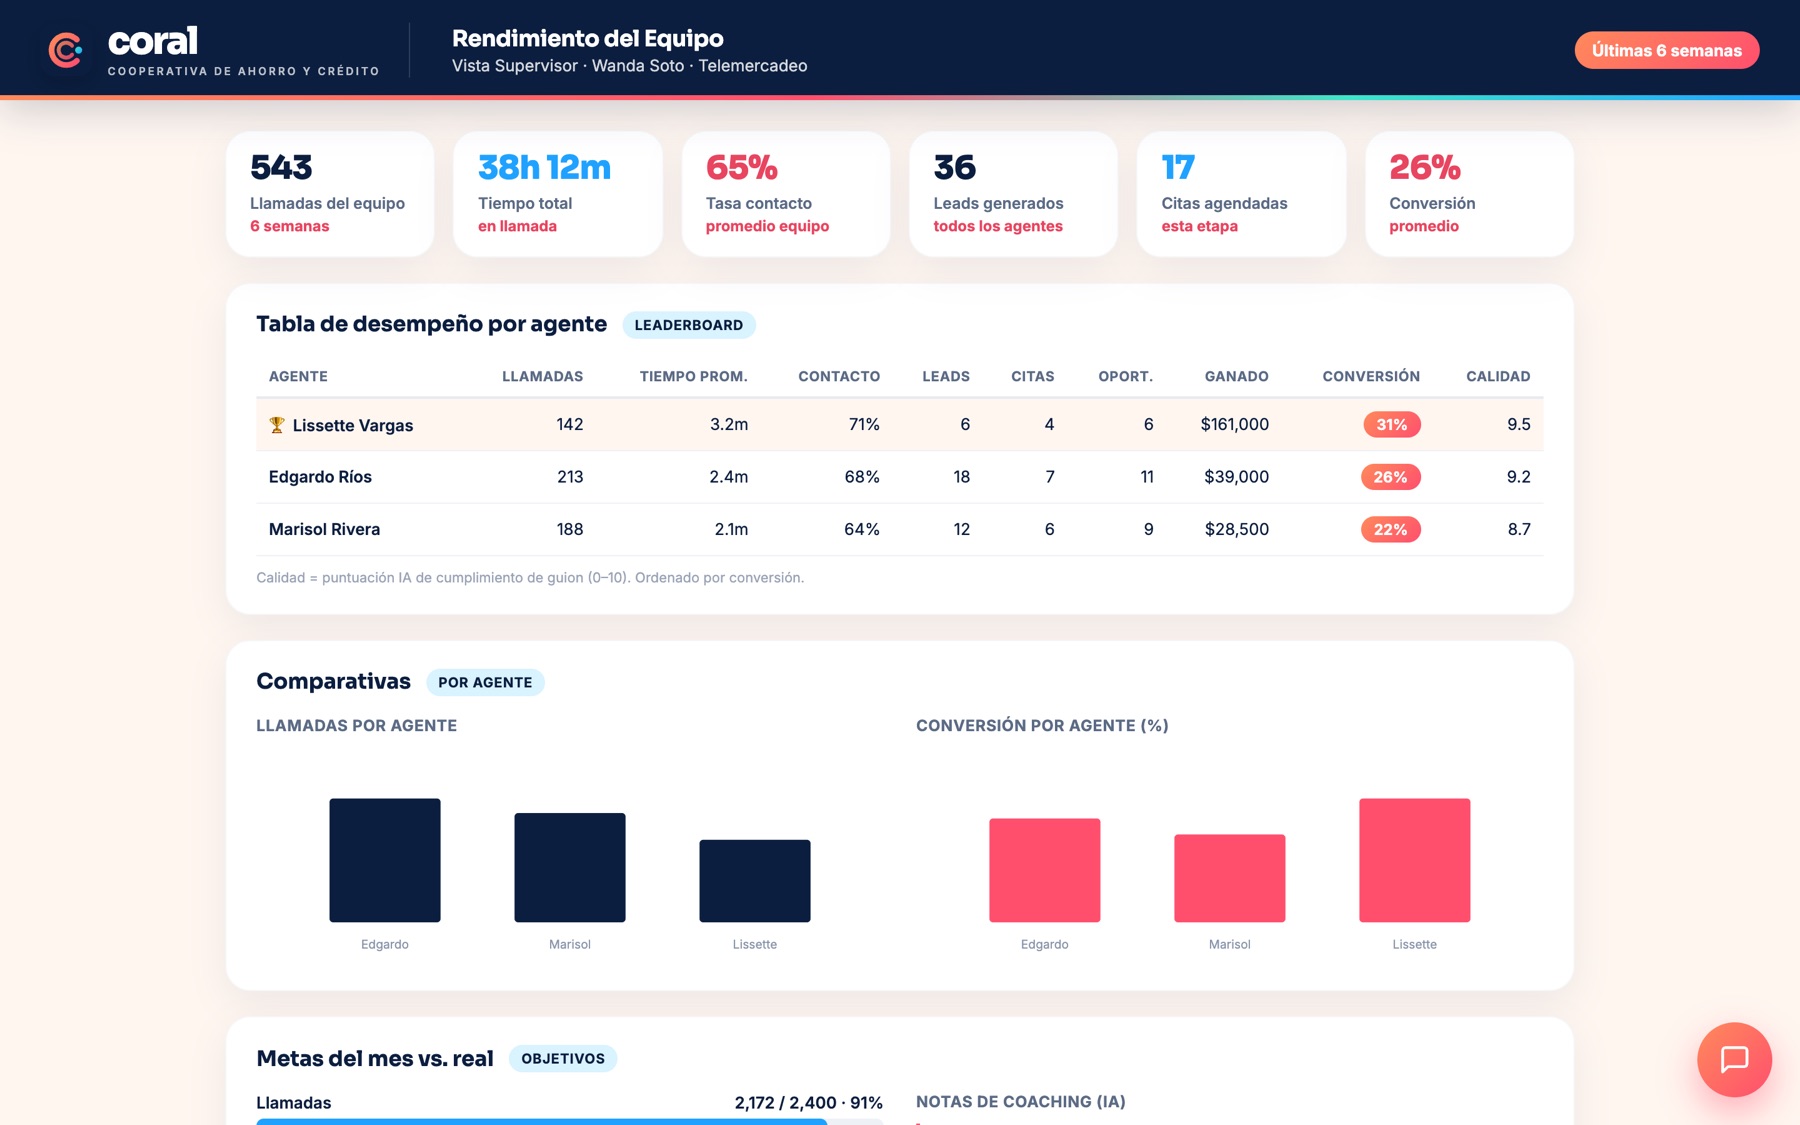This screenshot has width=1800, height=1125.
Task: Click the 2,172 / 2,400 · 91% value
Action: [x=808, y=1103]
